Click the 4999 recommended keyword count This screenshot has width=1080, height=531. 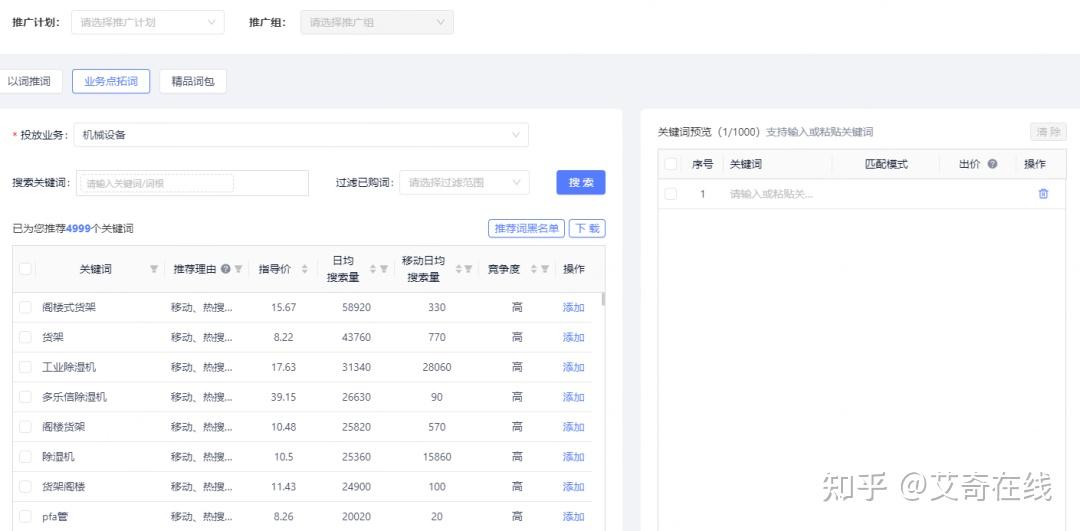tap(79, 229)
